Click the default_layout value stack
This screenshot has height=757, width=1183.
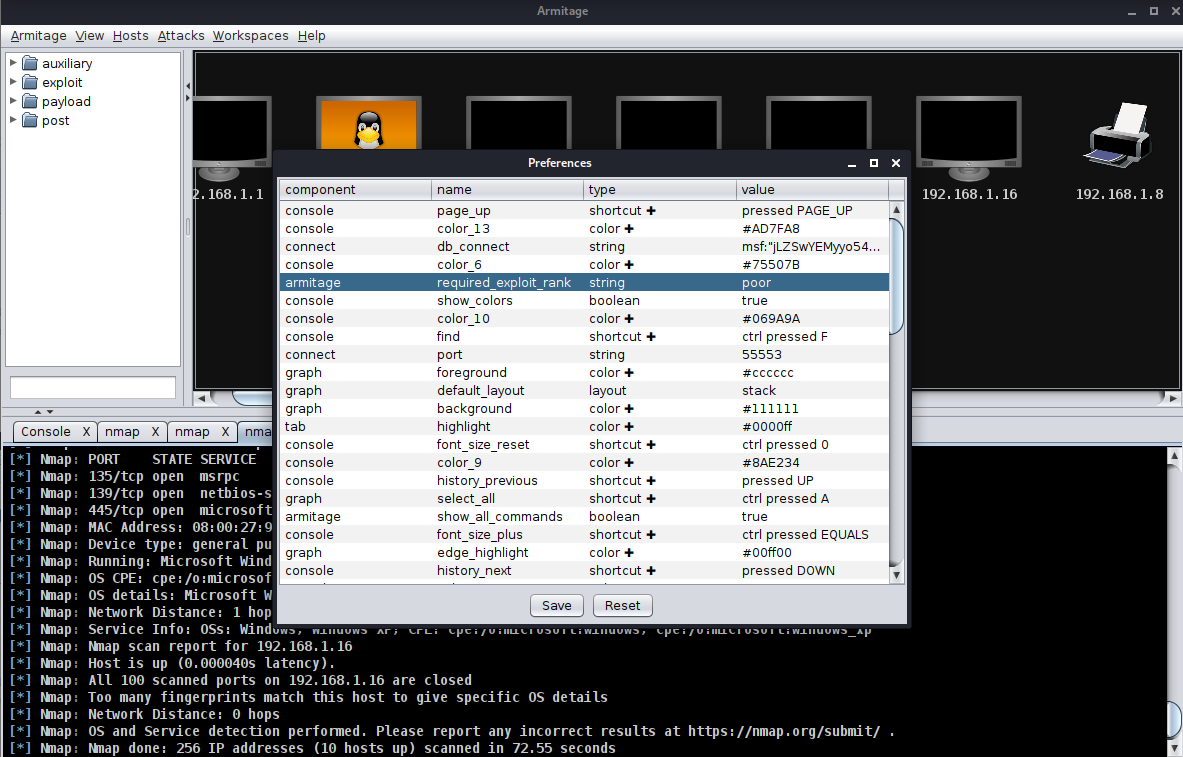click(759, 390)
